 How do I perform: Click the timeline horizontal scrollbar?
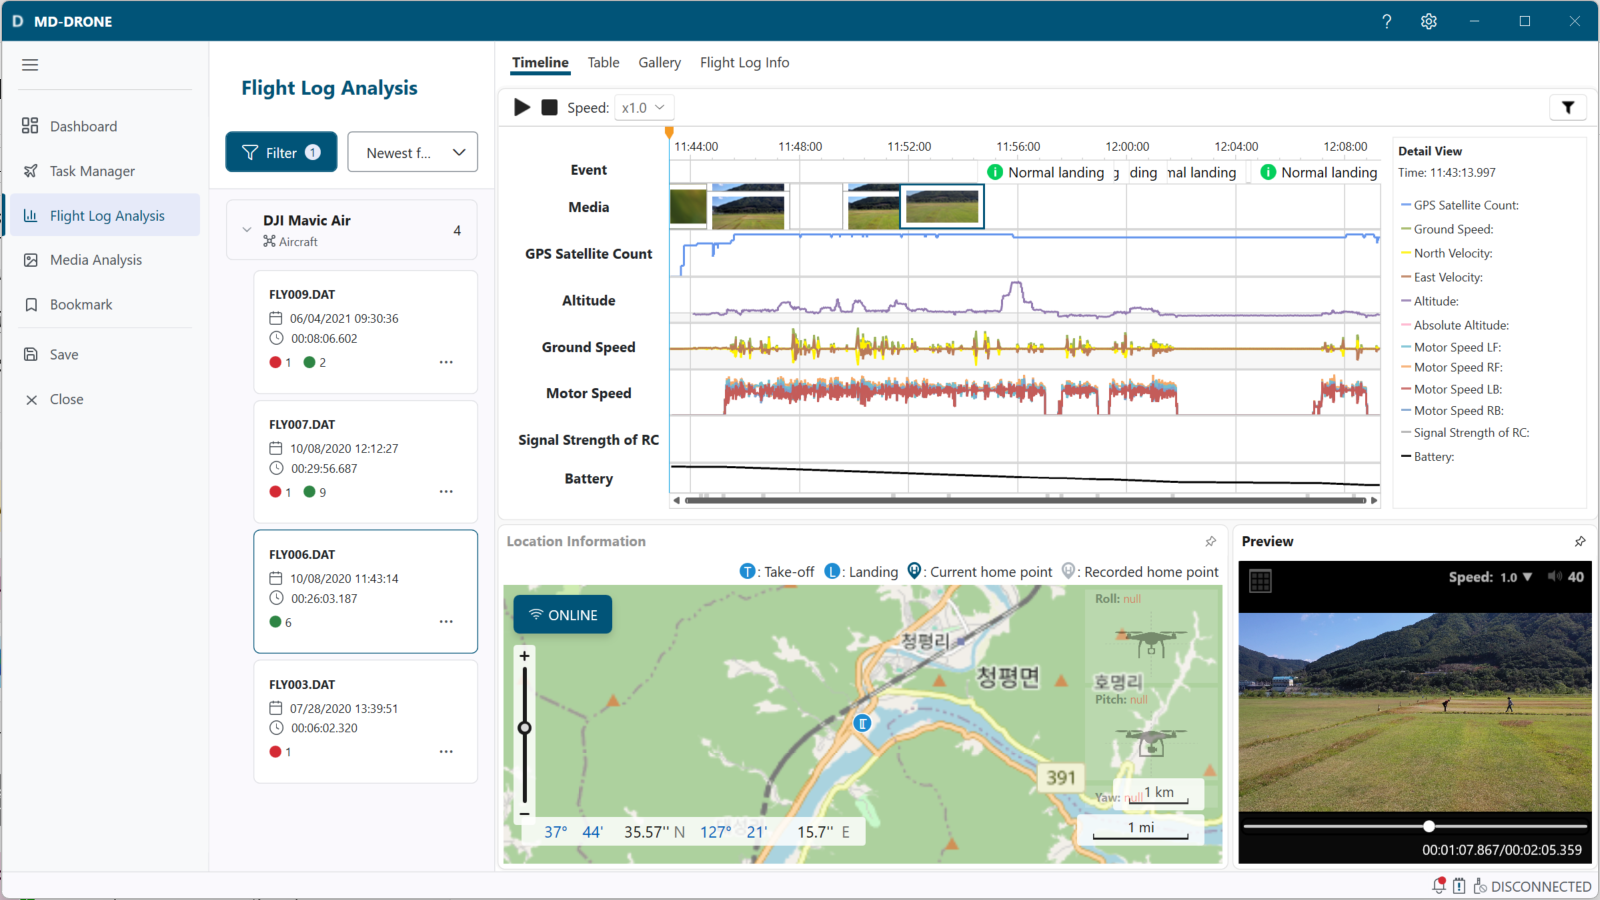tap(1025, 500)
